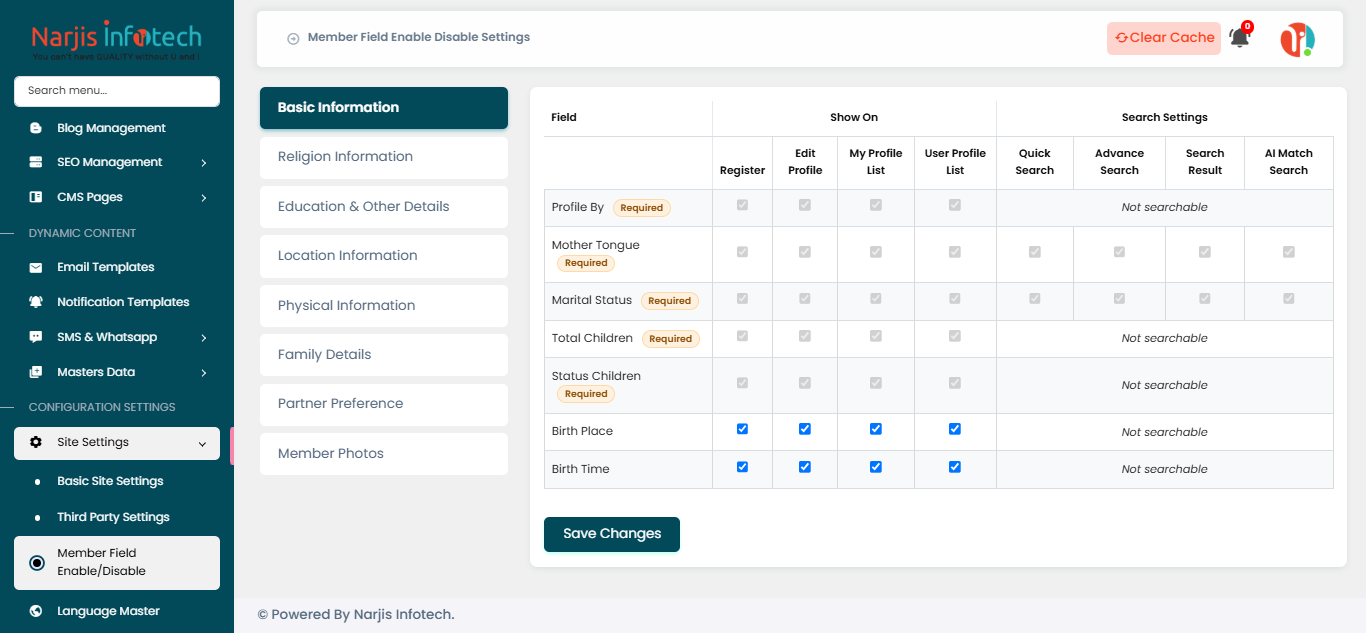This screenshot has width=1366, height=633.
Task: Open Basic Site Settings submenu link
Action: point(110,481)
